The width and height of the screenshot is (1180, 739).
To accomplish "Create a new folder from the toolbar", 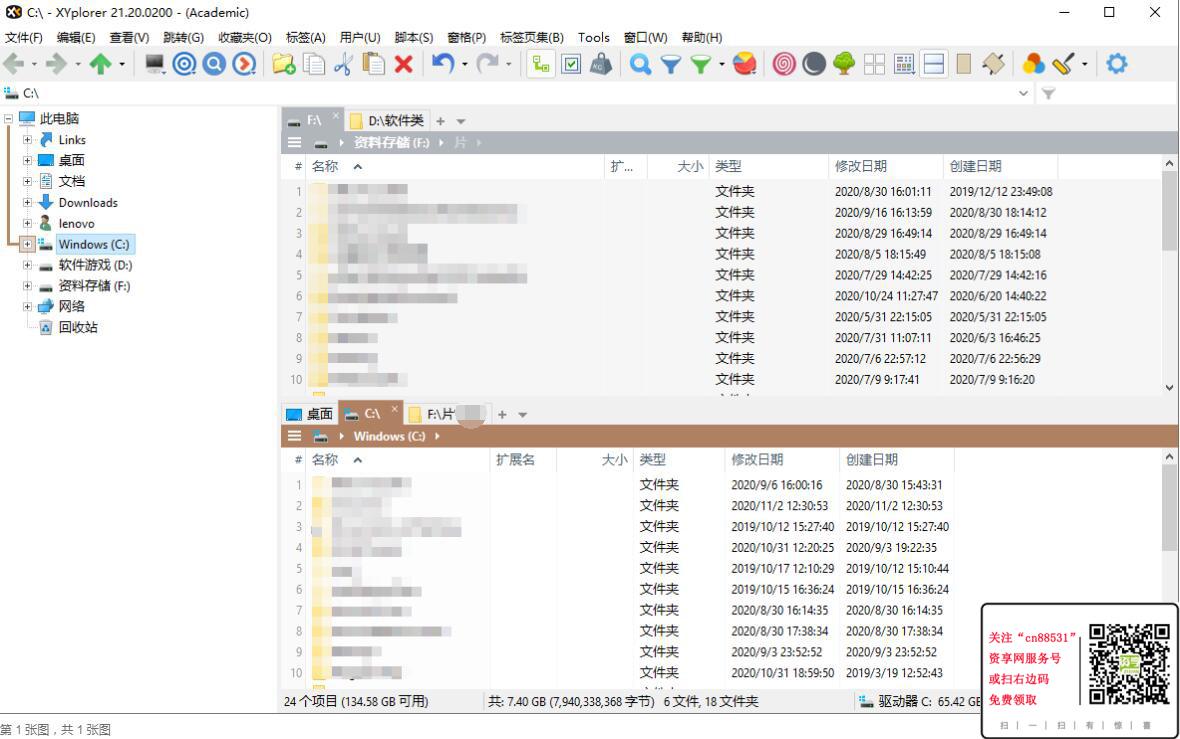I will [x=284, y=64].
